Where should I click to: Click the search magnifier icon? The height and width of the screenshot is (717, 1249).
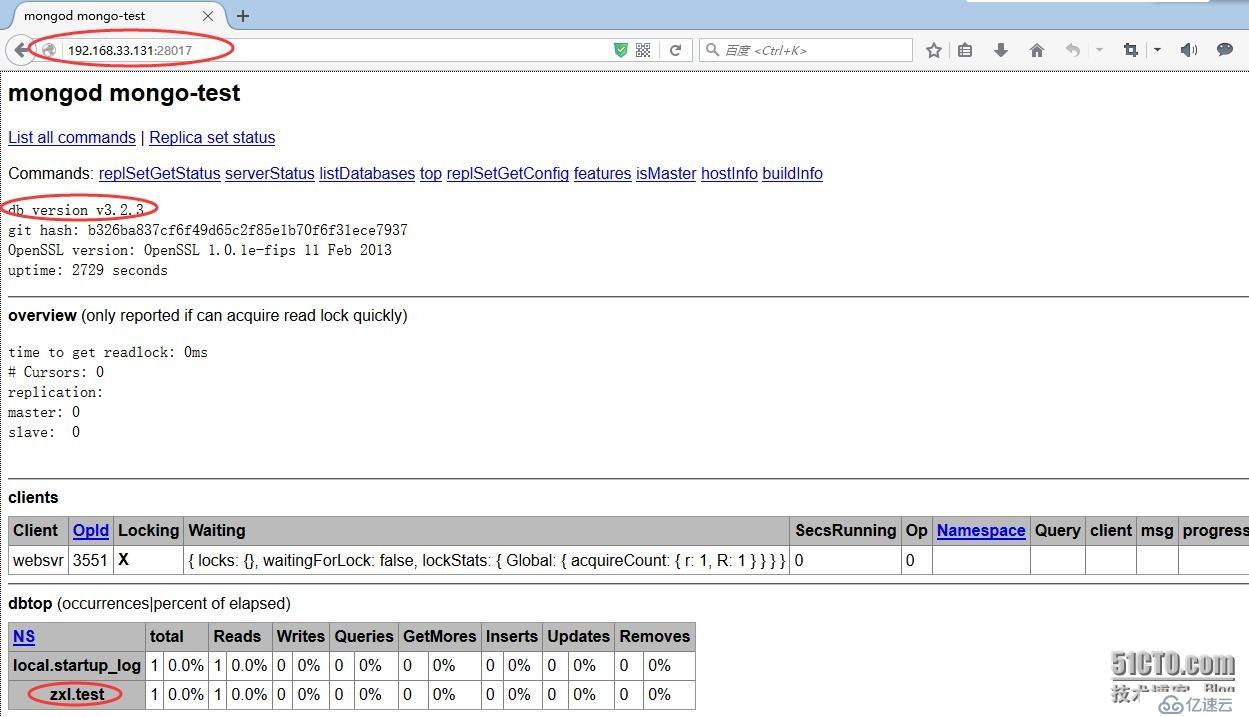(712, 50)
